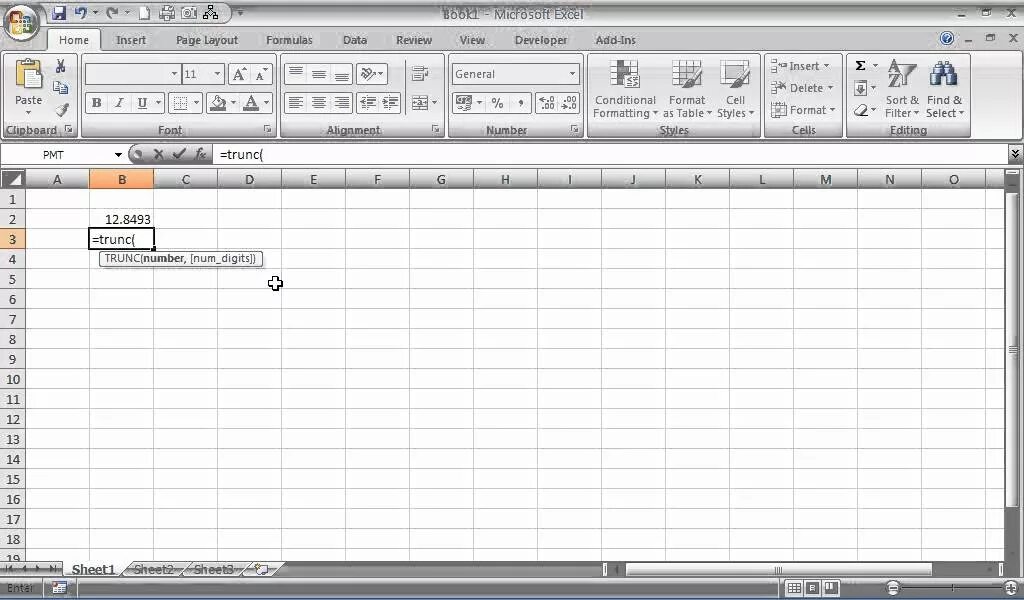Click the Cut scissors icon
The width and height of the screenshot is (1024, 600).
coord(61,67)
